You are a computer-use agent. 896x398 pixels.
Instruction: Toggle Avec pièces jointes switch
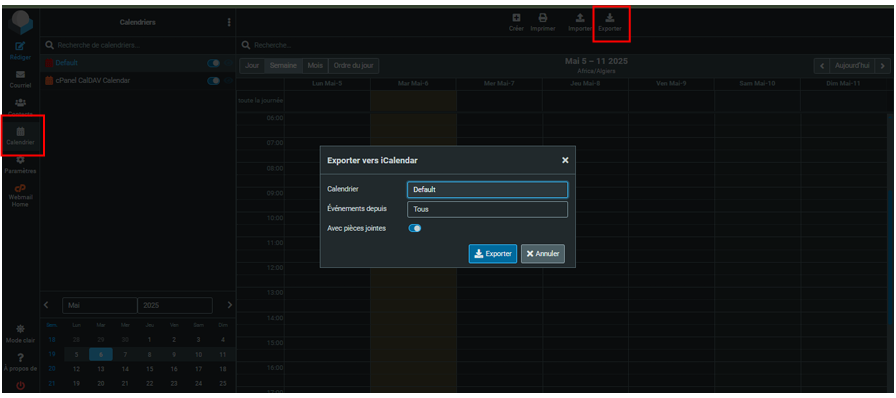tap(415, 228)
